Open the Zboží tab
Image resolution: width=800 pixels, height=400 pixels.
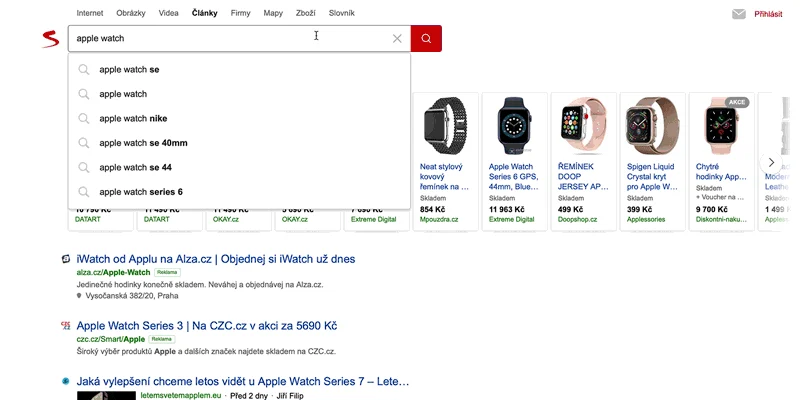pos(306,13)
